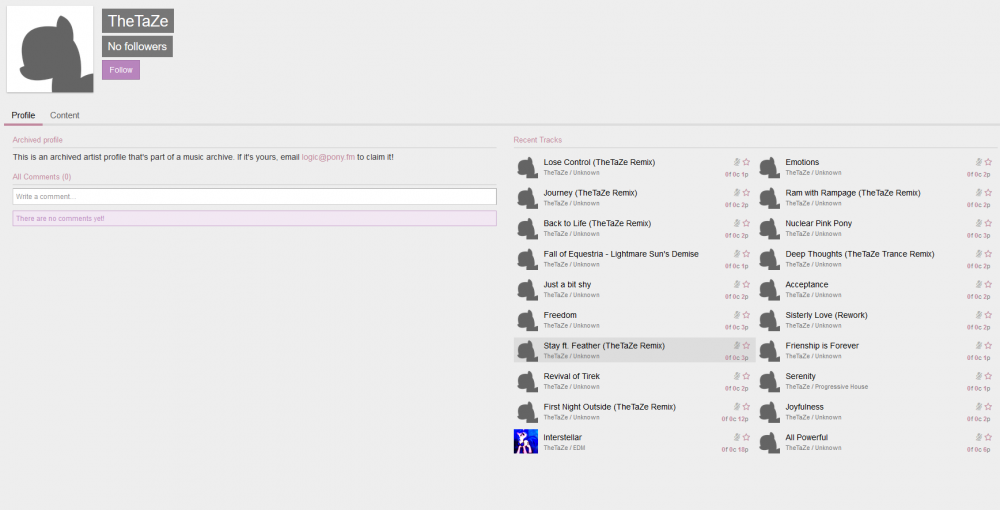This screenshot has width=1000, height=510.
Task: Open the logic@pony.fm email link
Action: pyautogui.click(x=327, y=157)
